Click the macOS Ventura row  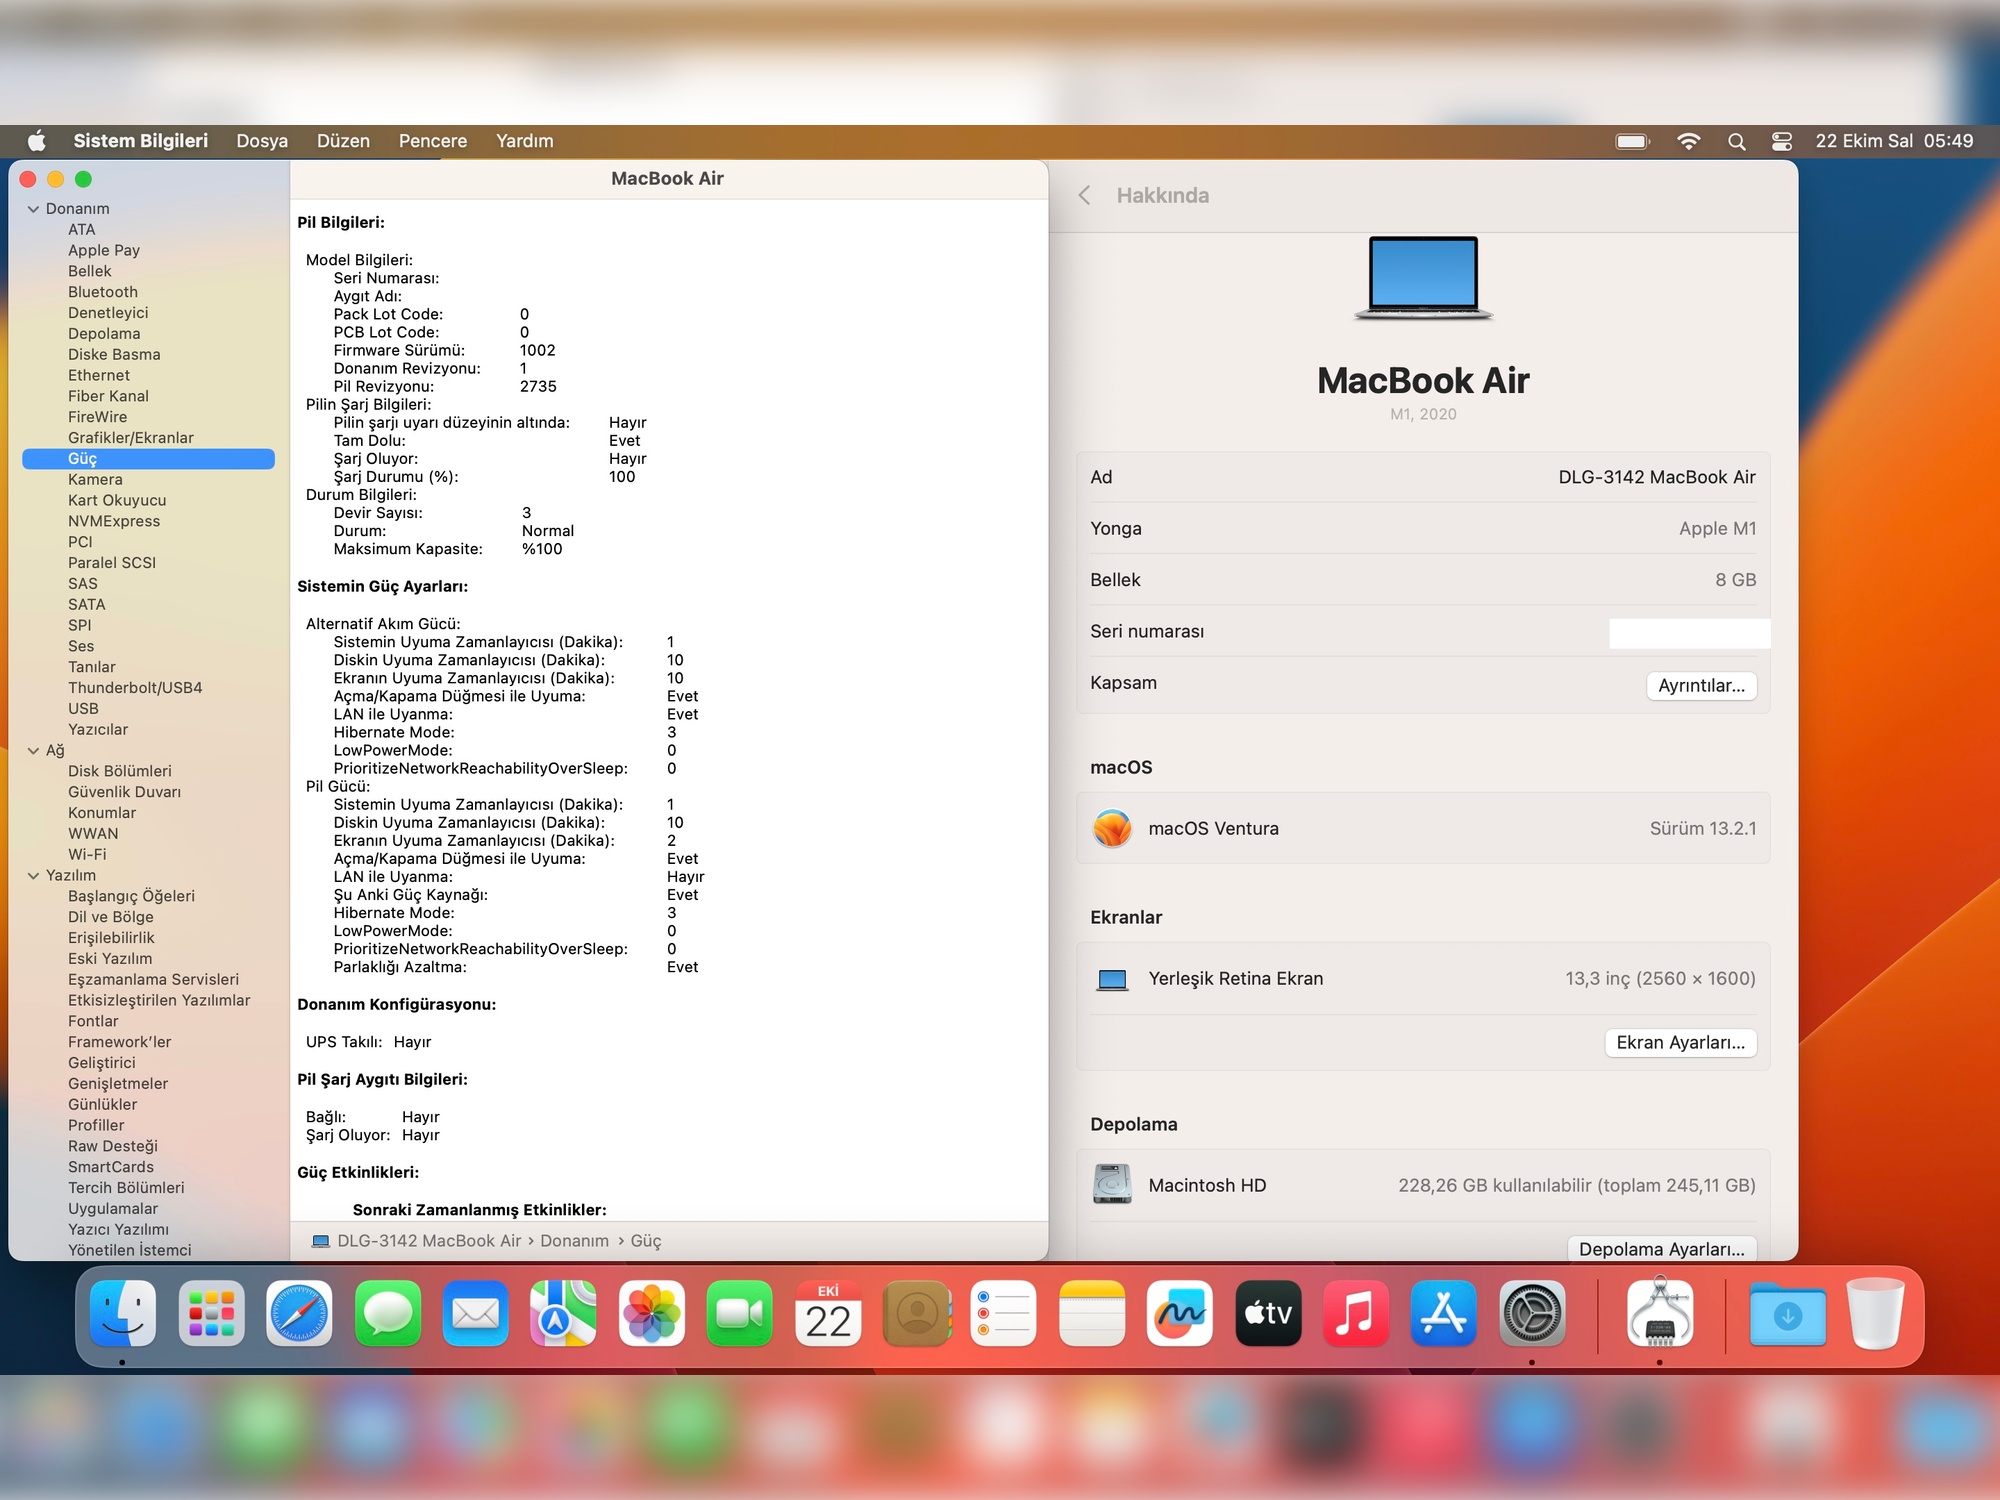[x=1423, y=828]
